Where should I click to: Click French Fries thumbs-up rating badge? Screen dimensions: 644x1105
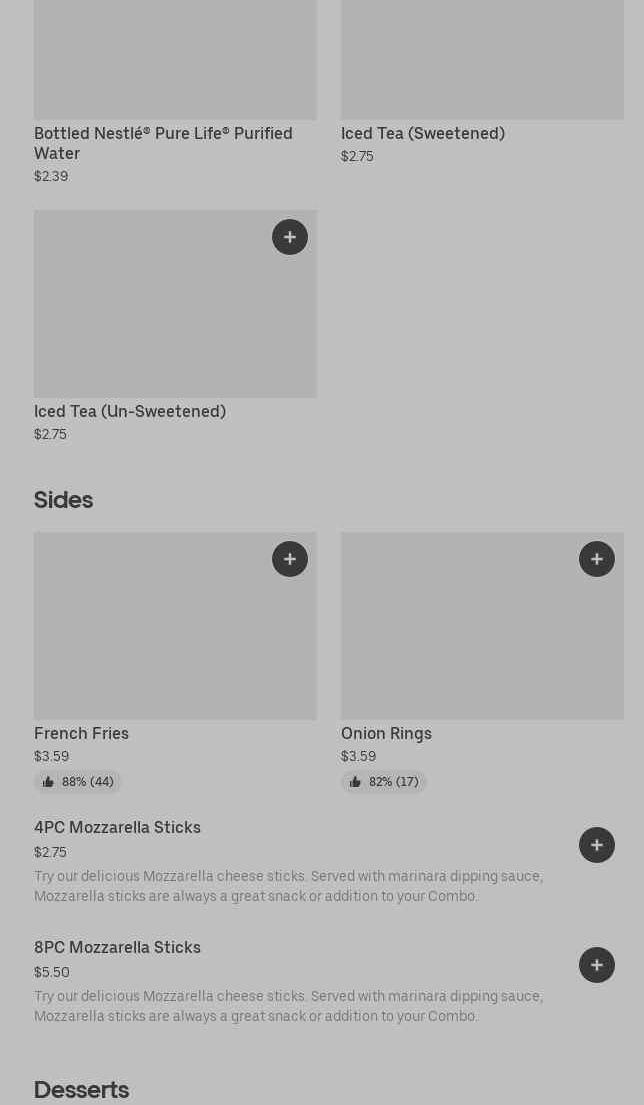(x=78, y=782)
